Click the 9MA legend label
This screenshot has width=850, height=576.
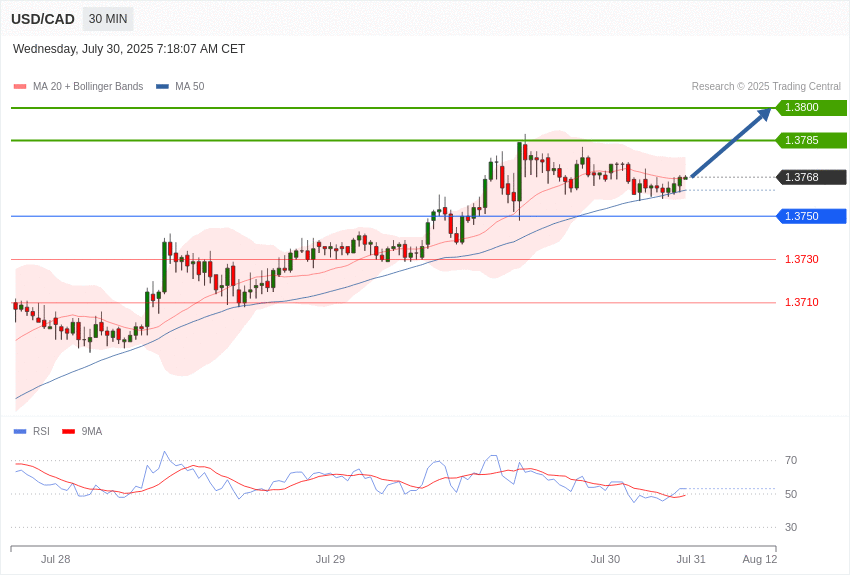[x=92, y=431]
